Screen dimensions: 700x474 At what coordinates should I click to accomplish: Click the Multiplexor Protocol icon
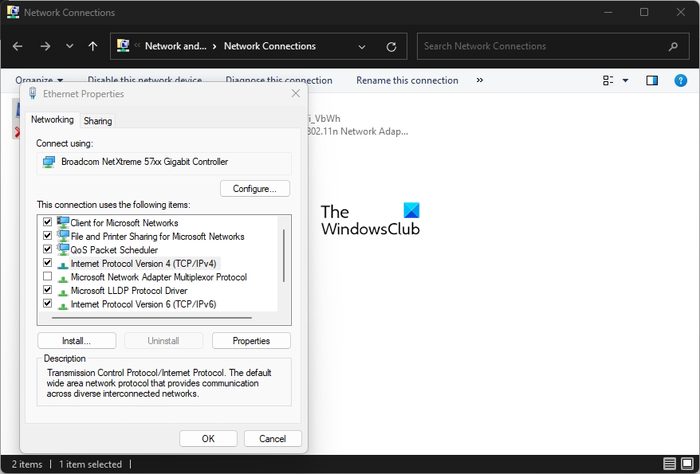coord(63,279)
